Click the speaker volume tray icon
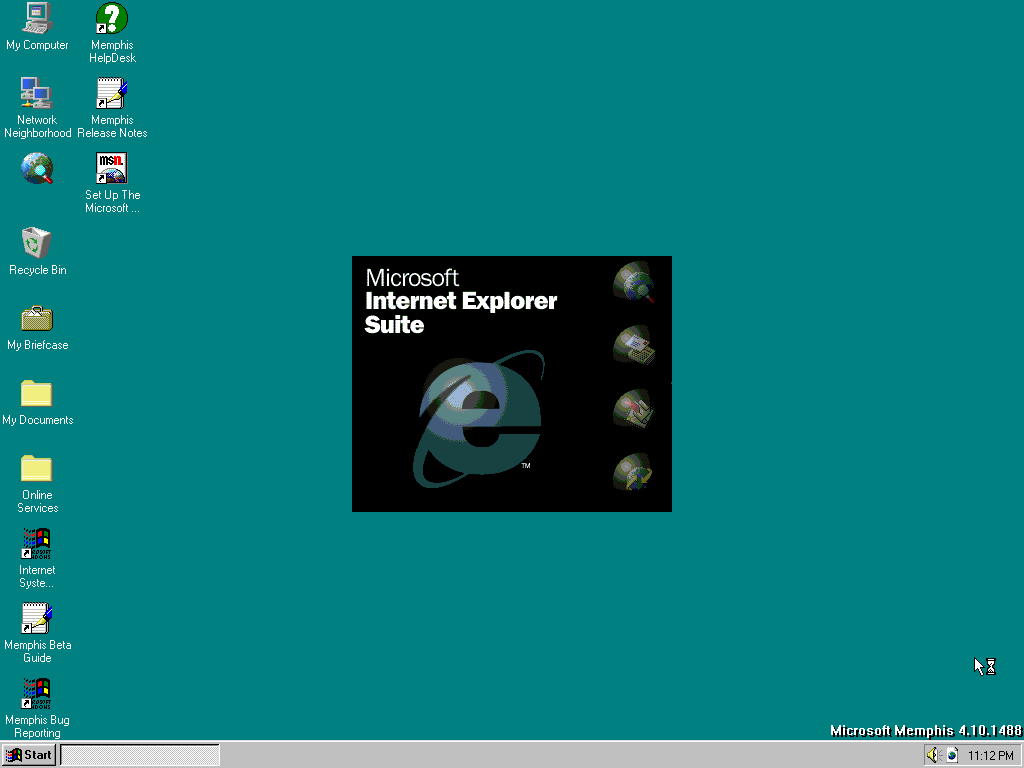The height and width of the screenshot is (768, 1024). click(x=932, y=755)
